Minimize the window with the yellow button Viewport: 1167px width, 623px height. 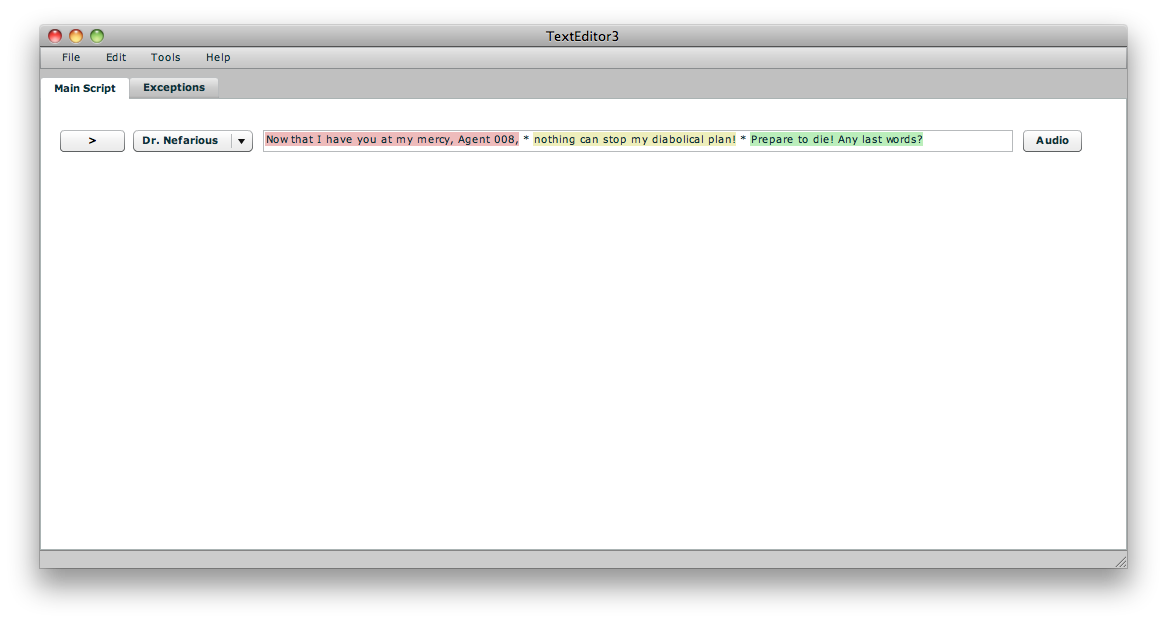pyautogui.click(x=76, y=36)
